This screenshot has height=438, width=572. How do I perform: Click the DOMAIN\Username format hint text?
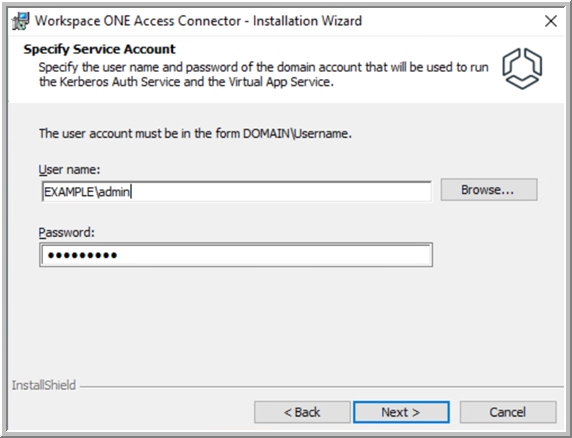point(195,133)
